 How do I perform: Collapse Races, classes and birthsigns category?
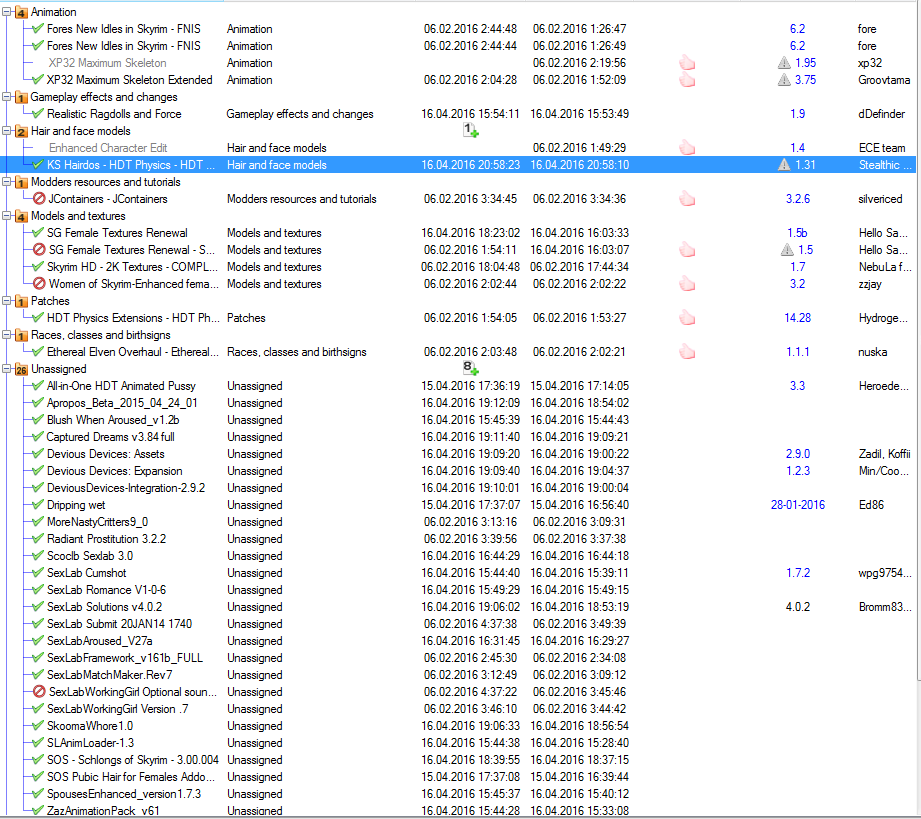click(x=6, y=335)
